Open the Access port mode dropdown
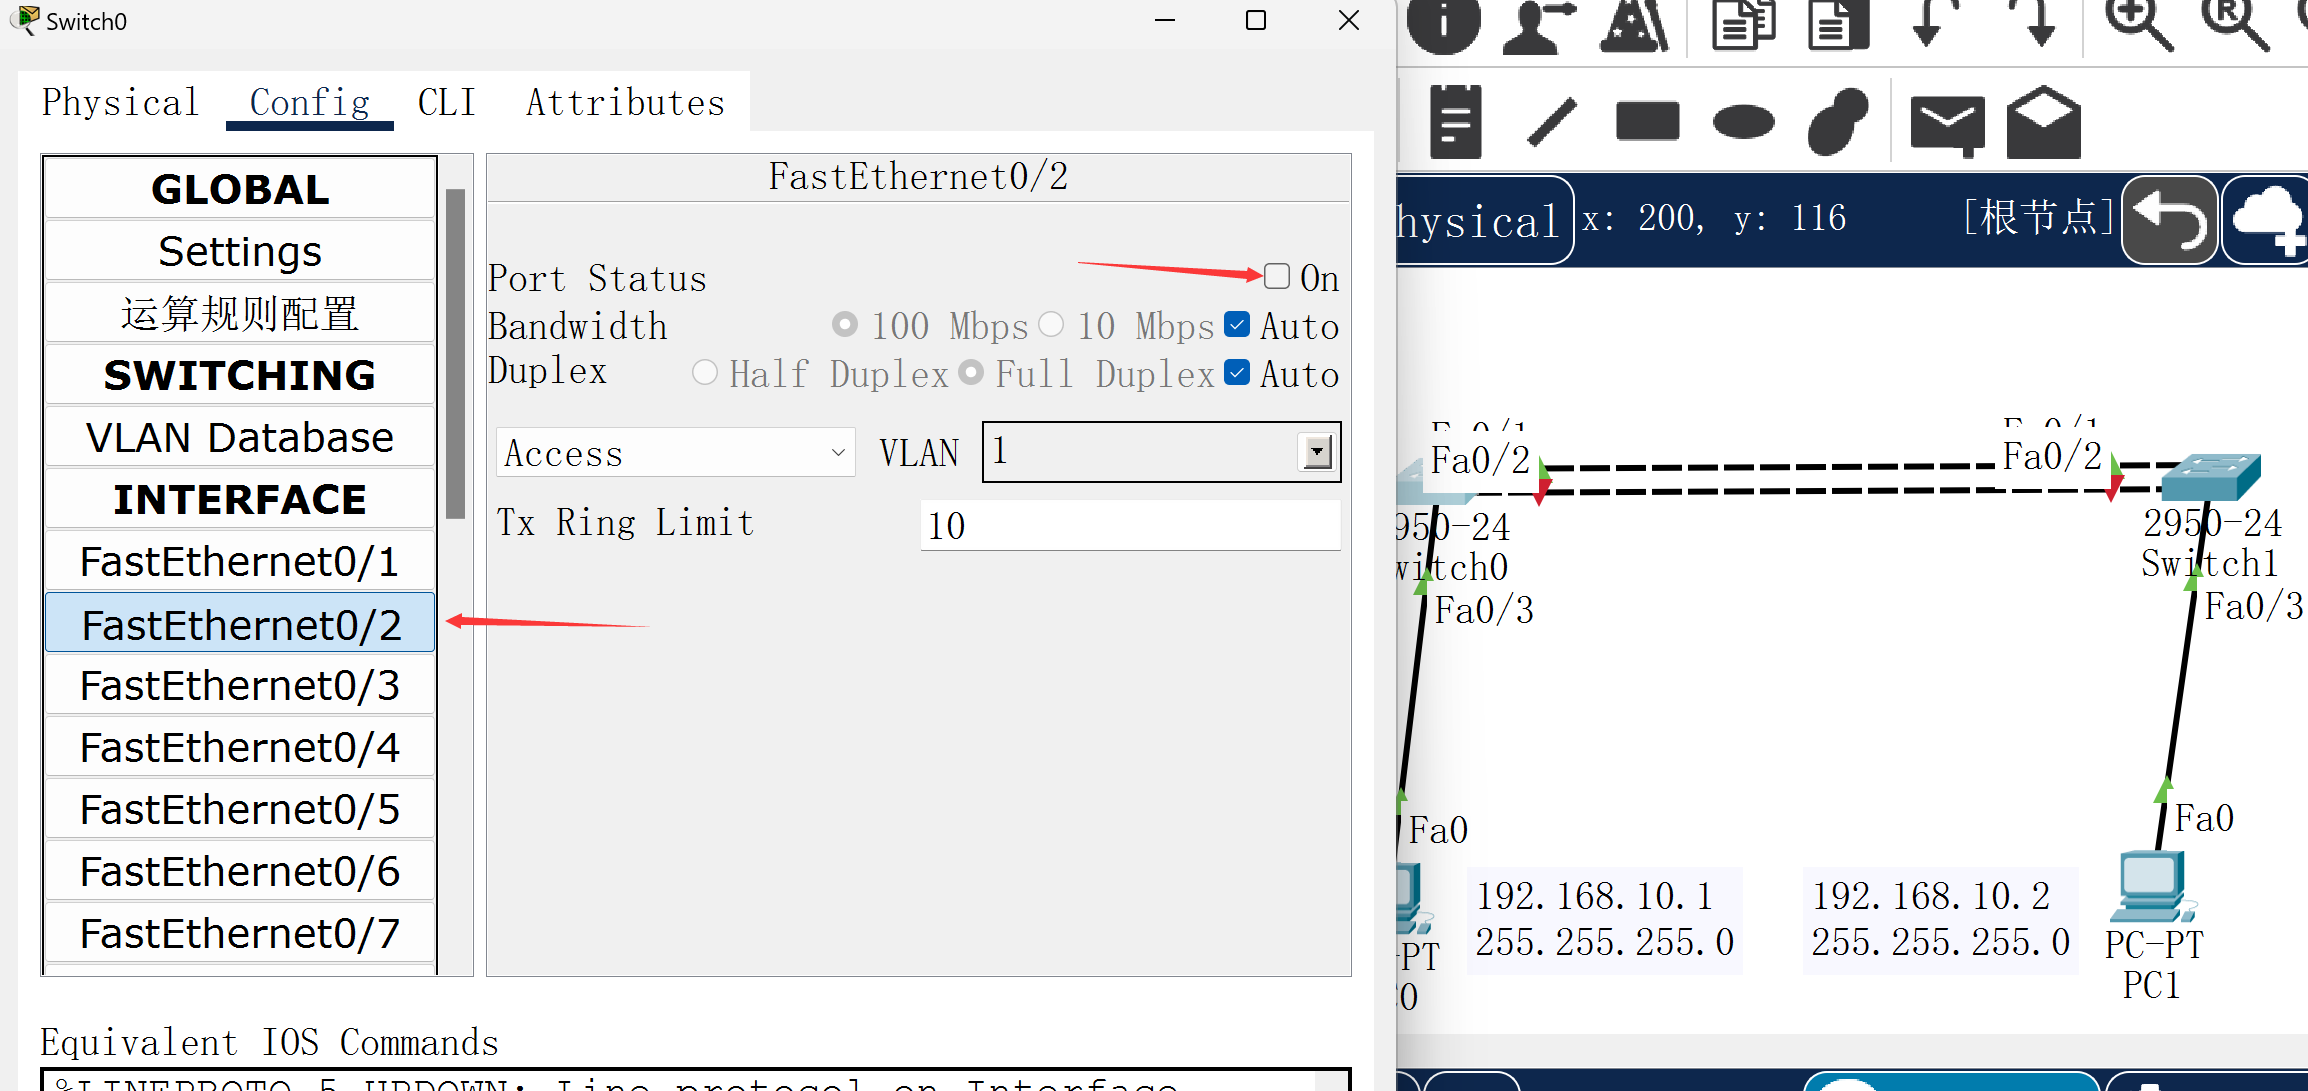Screen dimensions: 2308x1091 coord(675,453)
